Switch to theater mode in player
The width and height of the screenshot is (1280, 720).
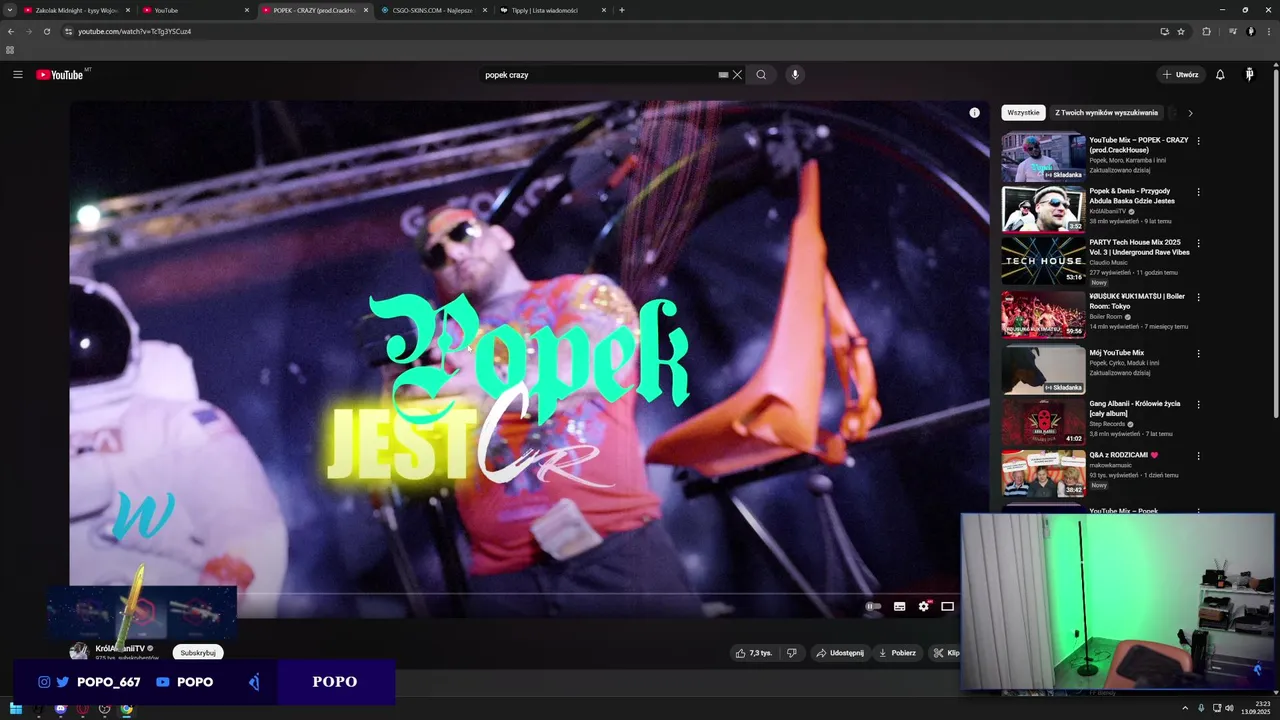[947, 606]
